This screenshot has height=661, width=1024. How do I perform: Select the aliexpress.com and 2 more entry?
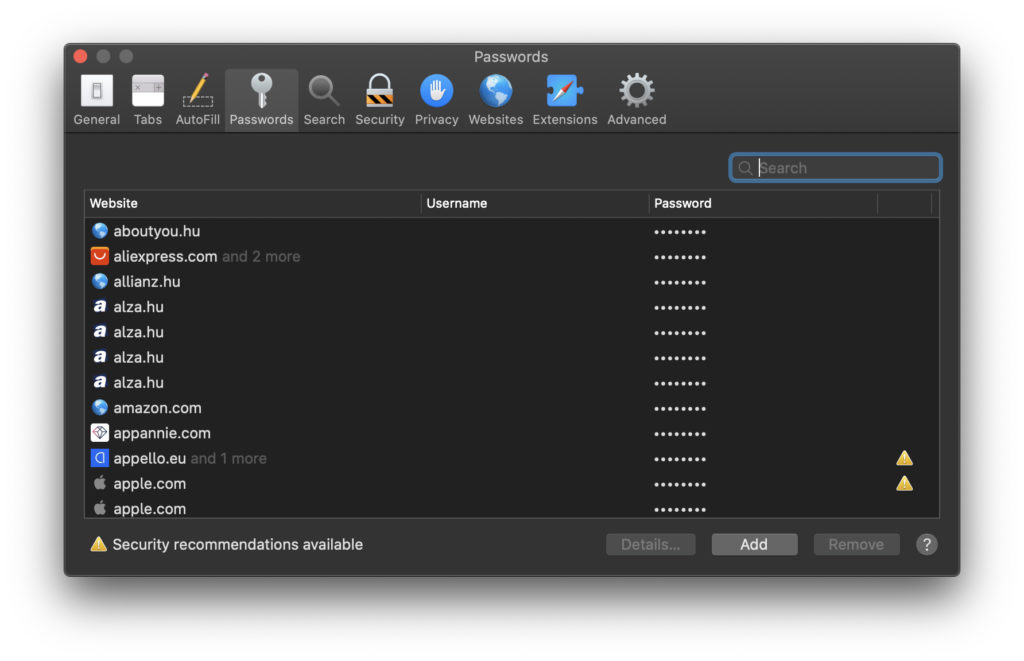[511, 256]
